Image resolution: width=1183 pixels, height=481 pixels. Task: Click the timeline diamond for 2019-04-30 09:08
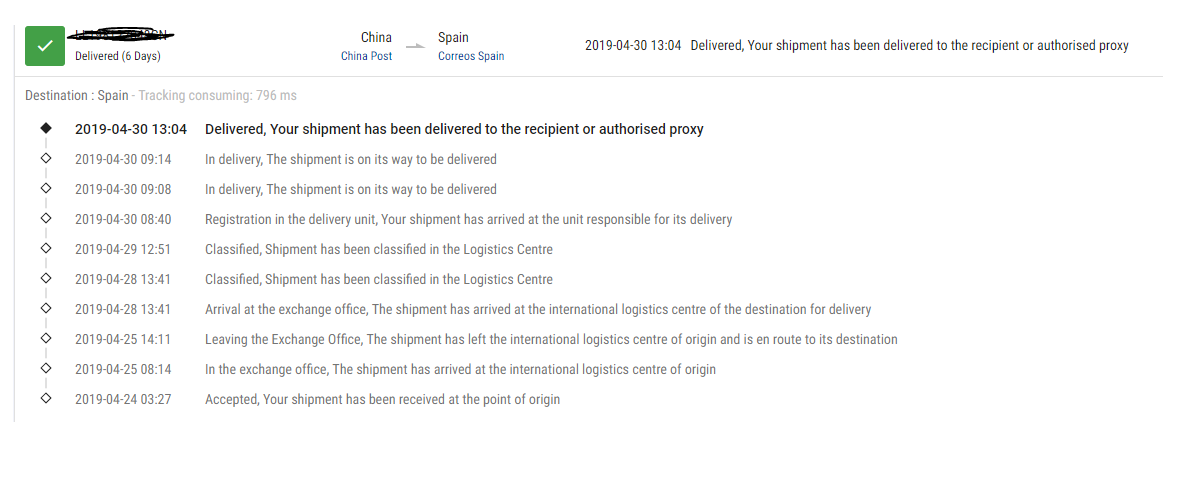(45, 189)
